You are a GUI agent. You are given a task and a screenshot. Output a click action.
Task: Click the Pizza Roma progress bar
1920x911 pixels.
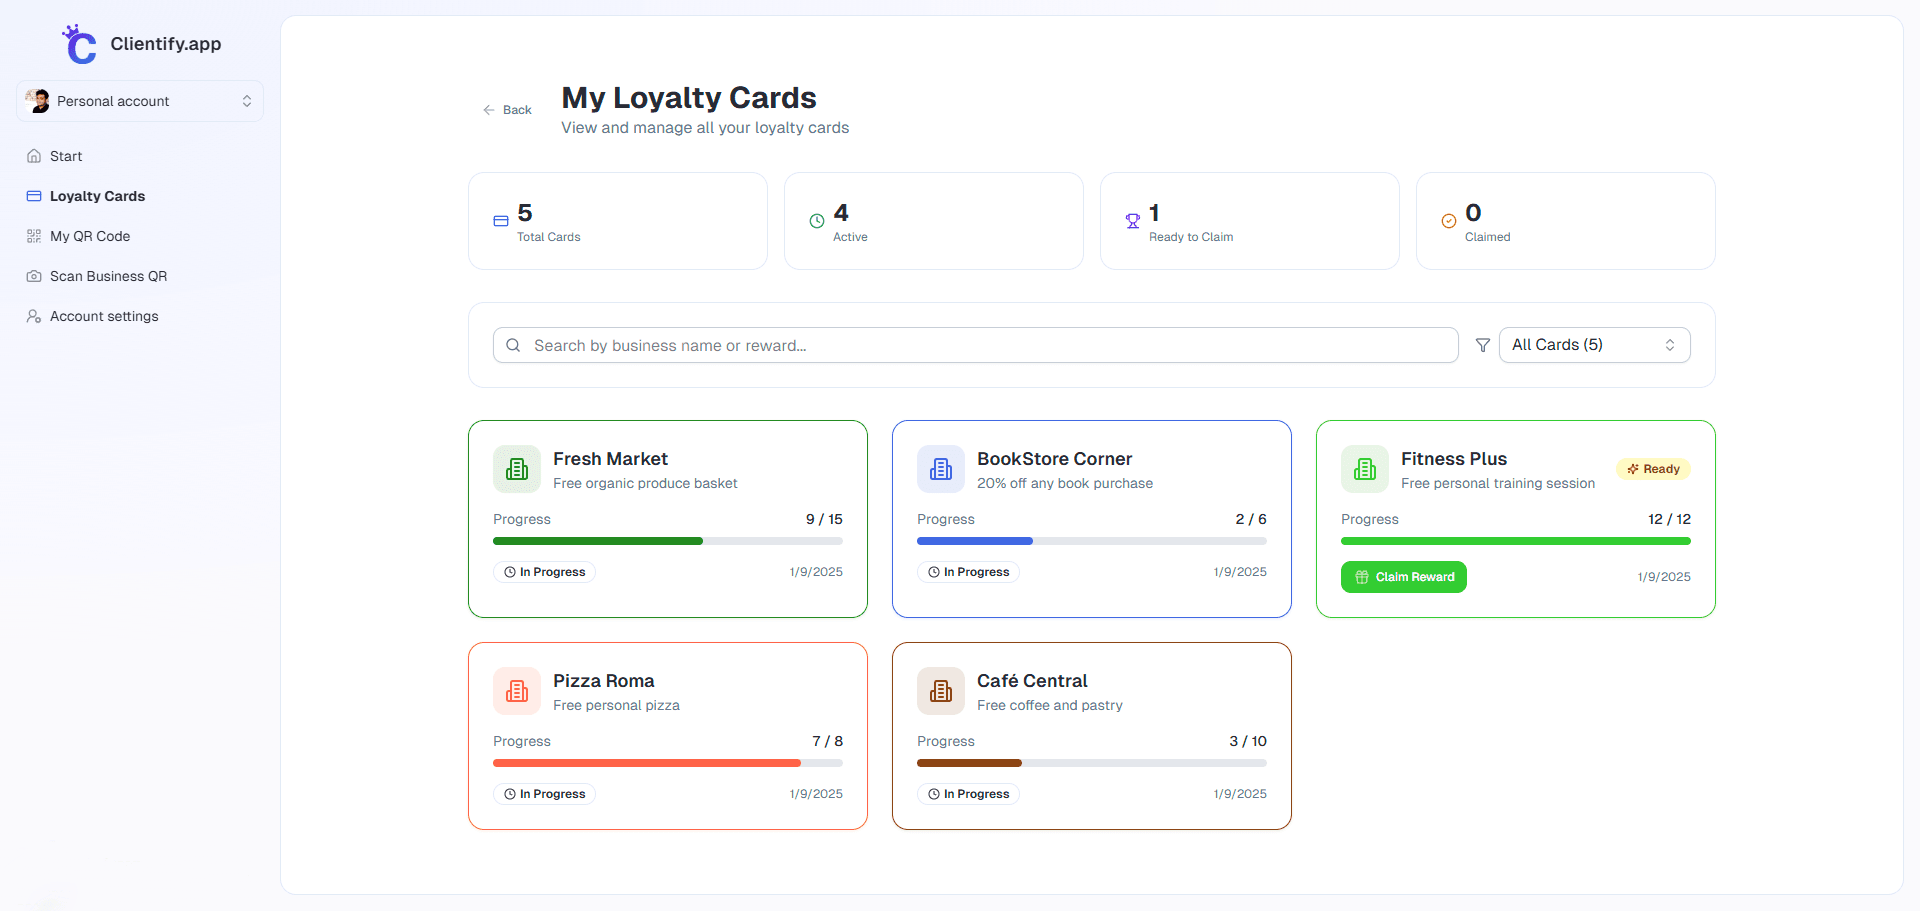667,763
